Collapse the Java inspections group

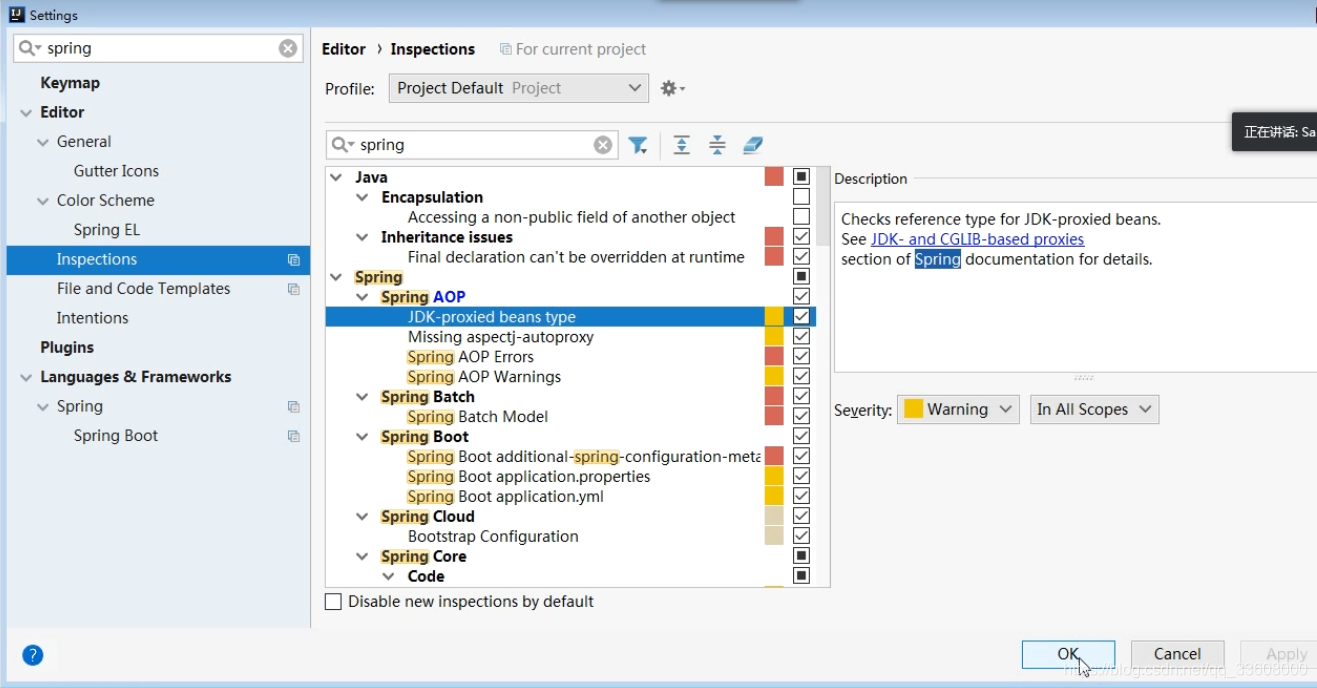[x=336, y=177]
